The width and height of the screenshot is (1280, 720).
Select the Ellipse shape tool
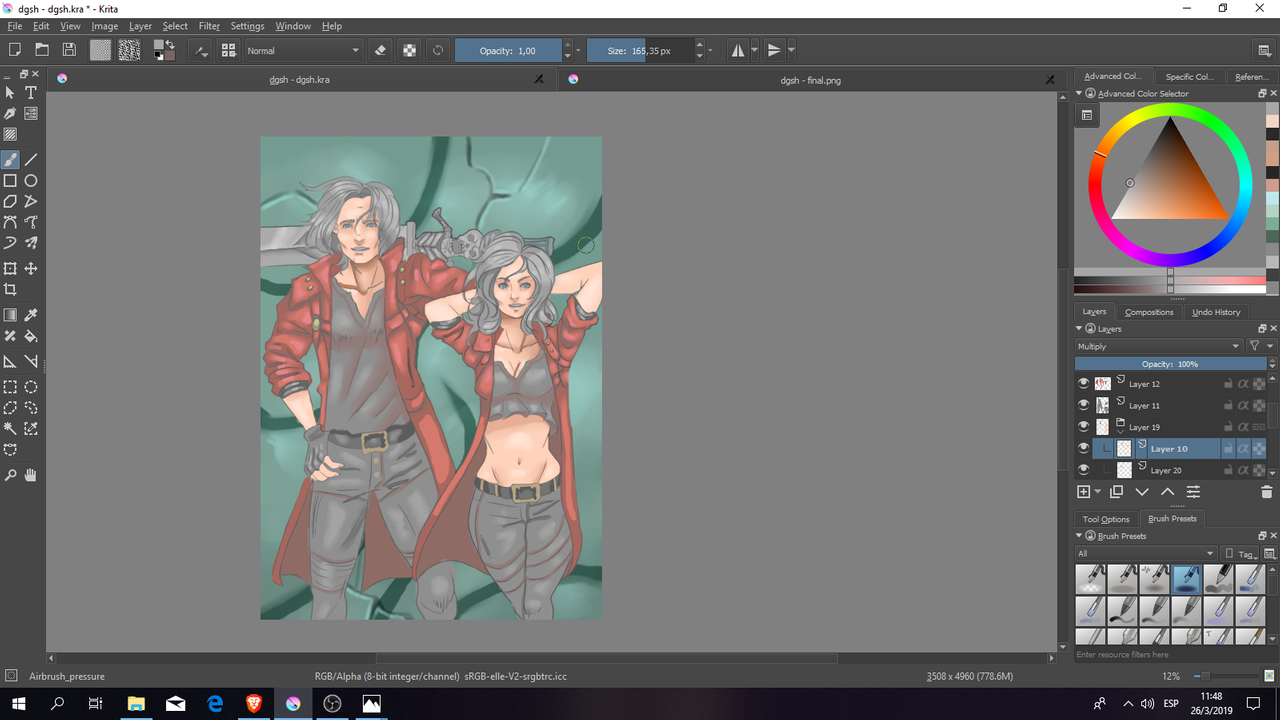pos(31,181)
